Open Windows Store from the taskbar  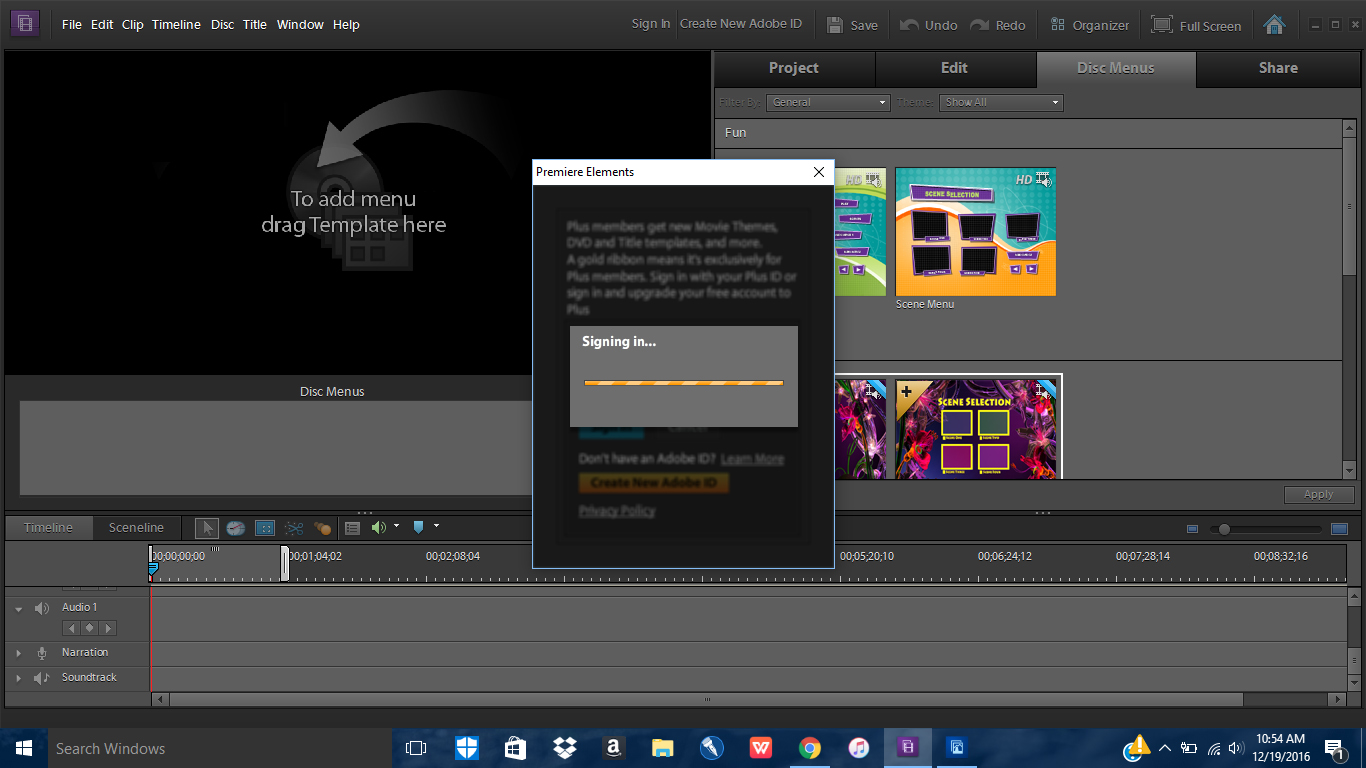[x=515, y=747]
